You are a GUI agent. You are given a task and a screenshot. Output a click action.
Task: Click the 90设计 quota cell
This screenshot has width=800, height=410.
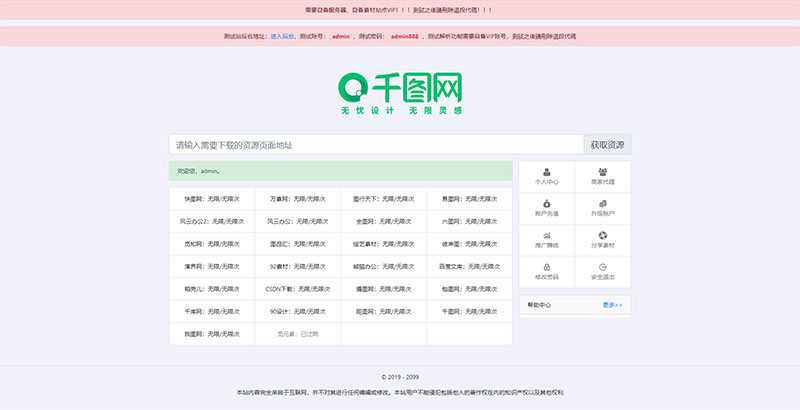297,311
